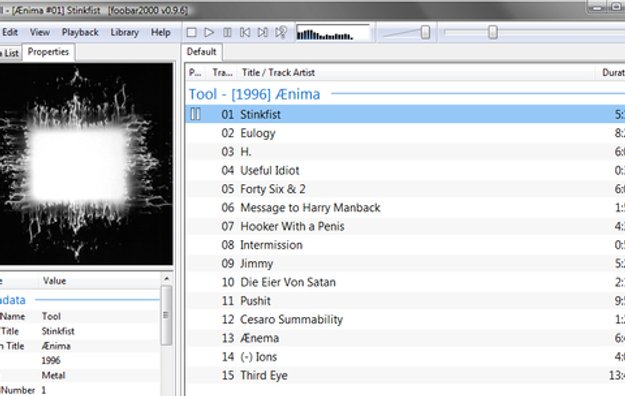
Task: Select track 13 Ænema
Action: pos(405,338)
